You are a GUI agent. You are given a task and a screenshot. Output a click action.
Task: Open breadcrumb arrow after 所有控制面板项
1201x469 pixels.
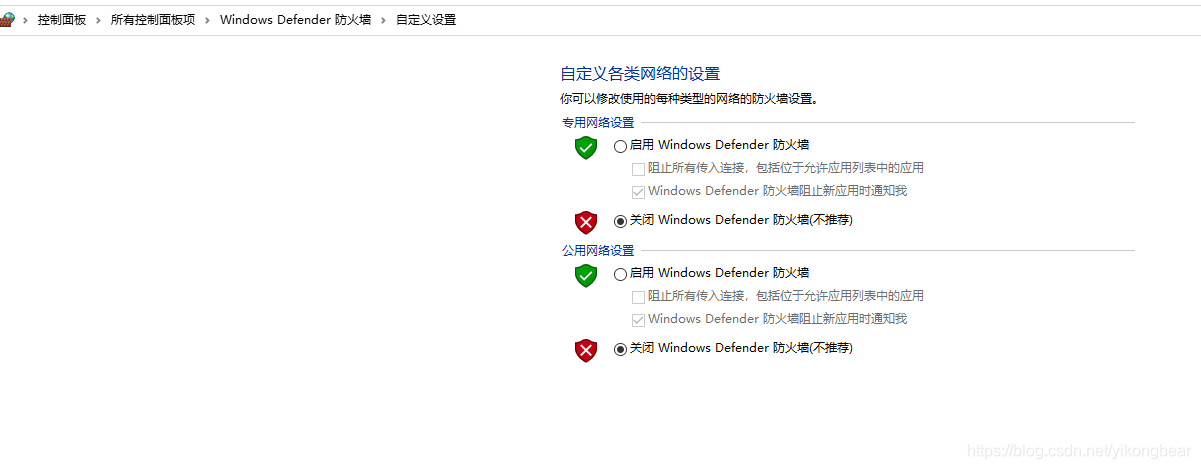click(x=208, y=20)
